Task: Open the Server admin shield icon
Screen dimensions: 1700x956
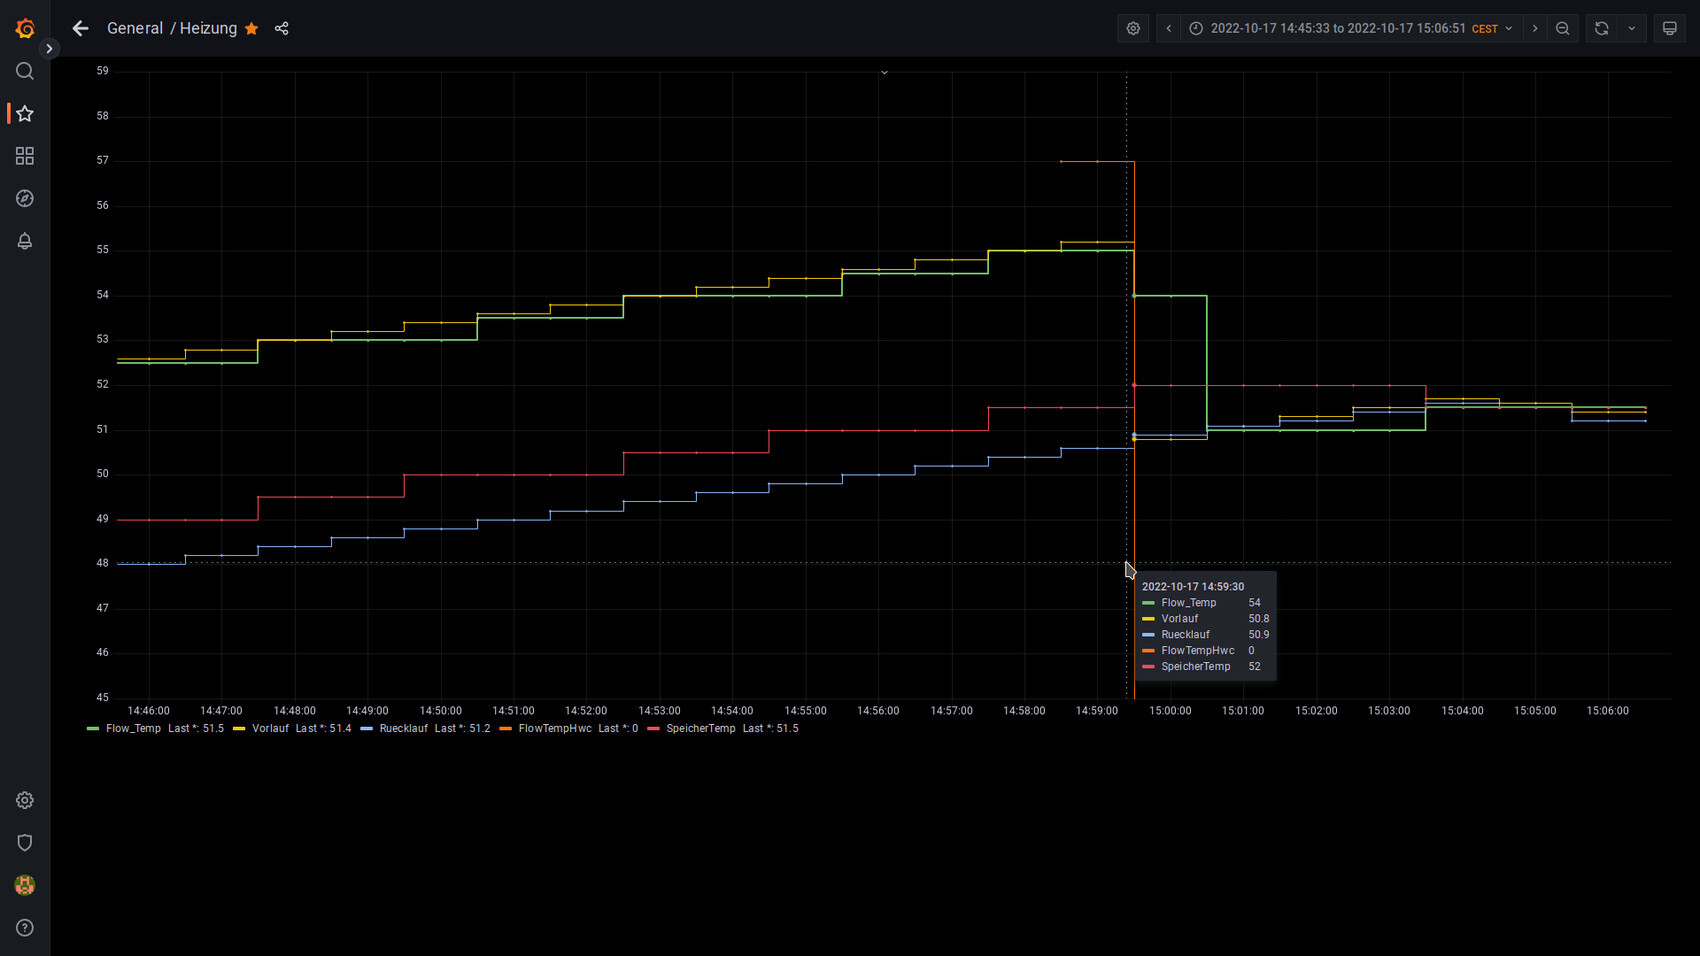Action: [25, 843]
